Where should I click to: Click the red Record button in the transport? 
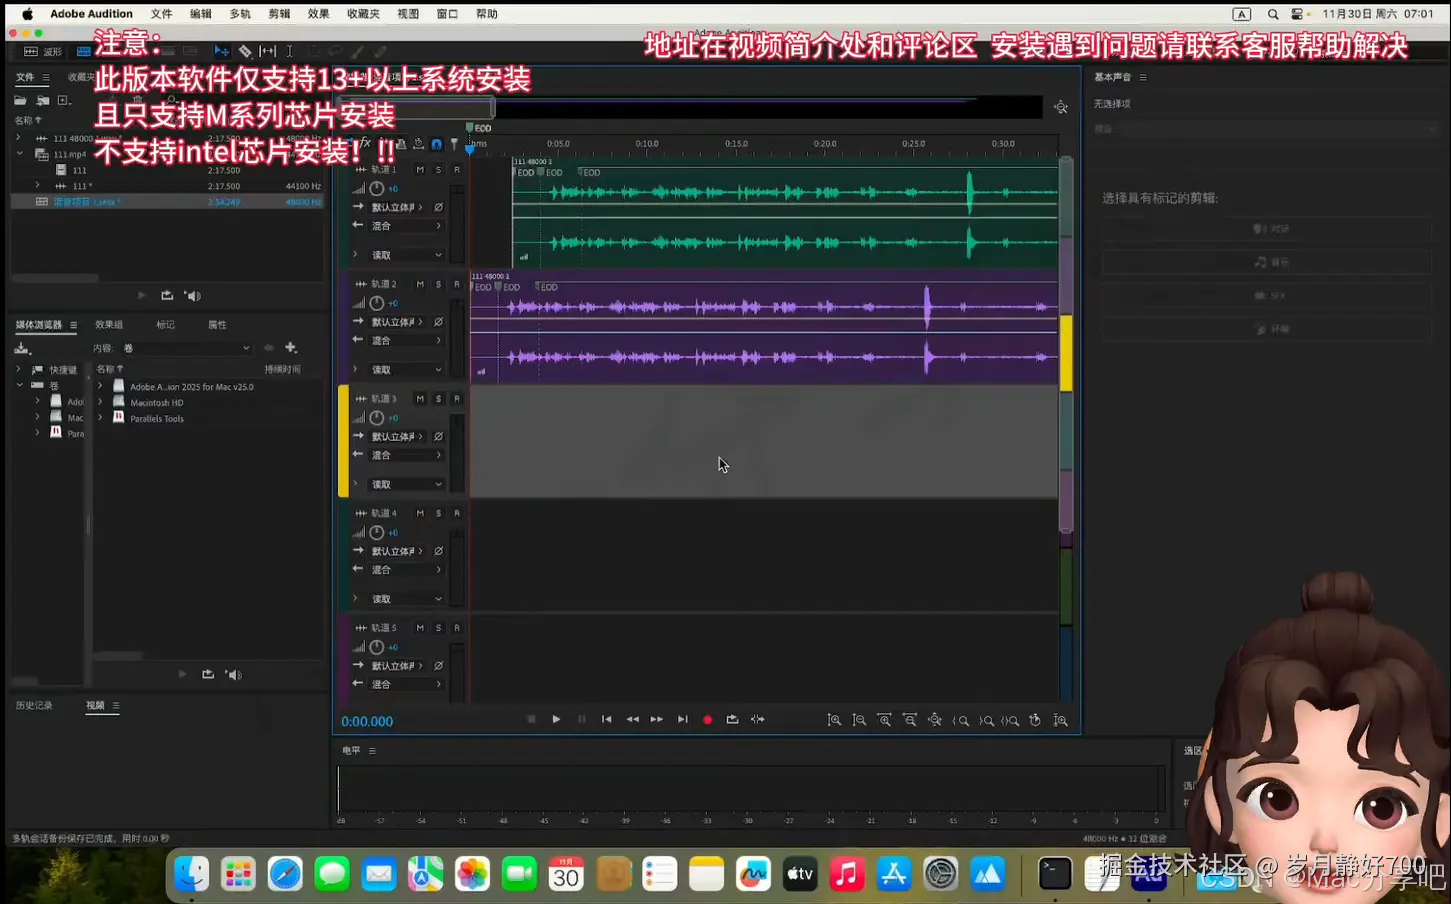pyautogui.click(x=708, y=719)
